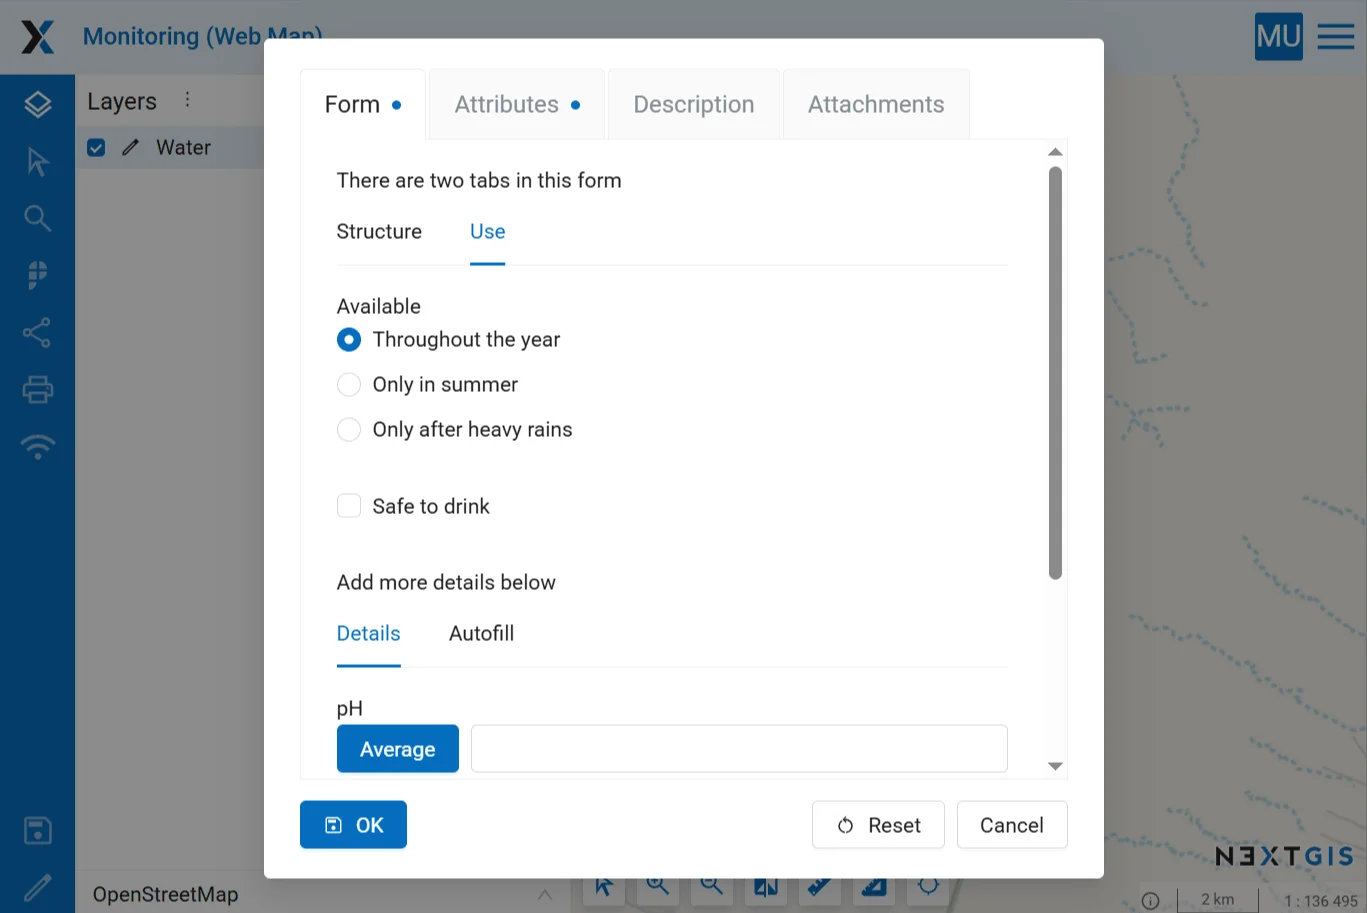This screenshot has width=1367, height=913.
Task: Select the swipe compare tool in map toolbar
Action: [x=766, y=886]
